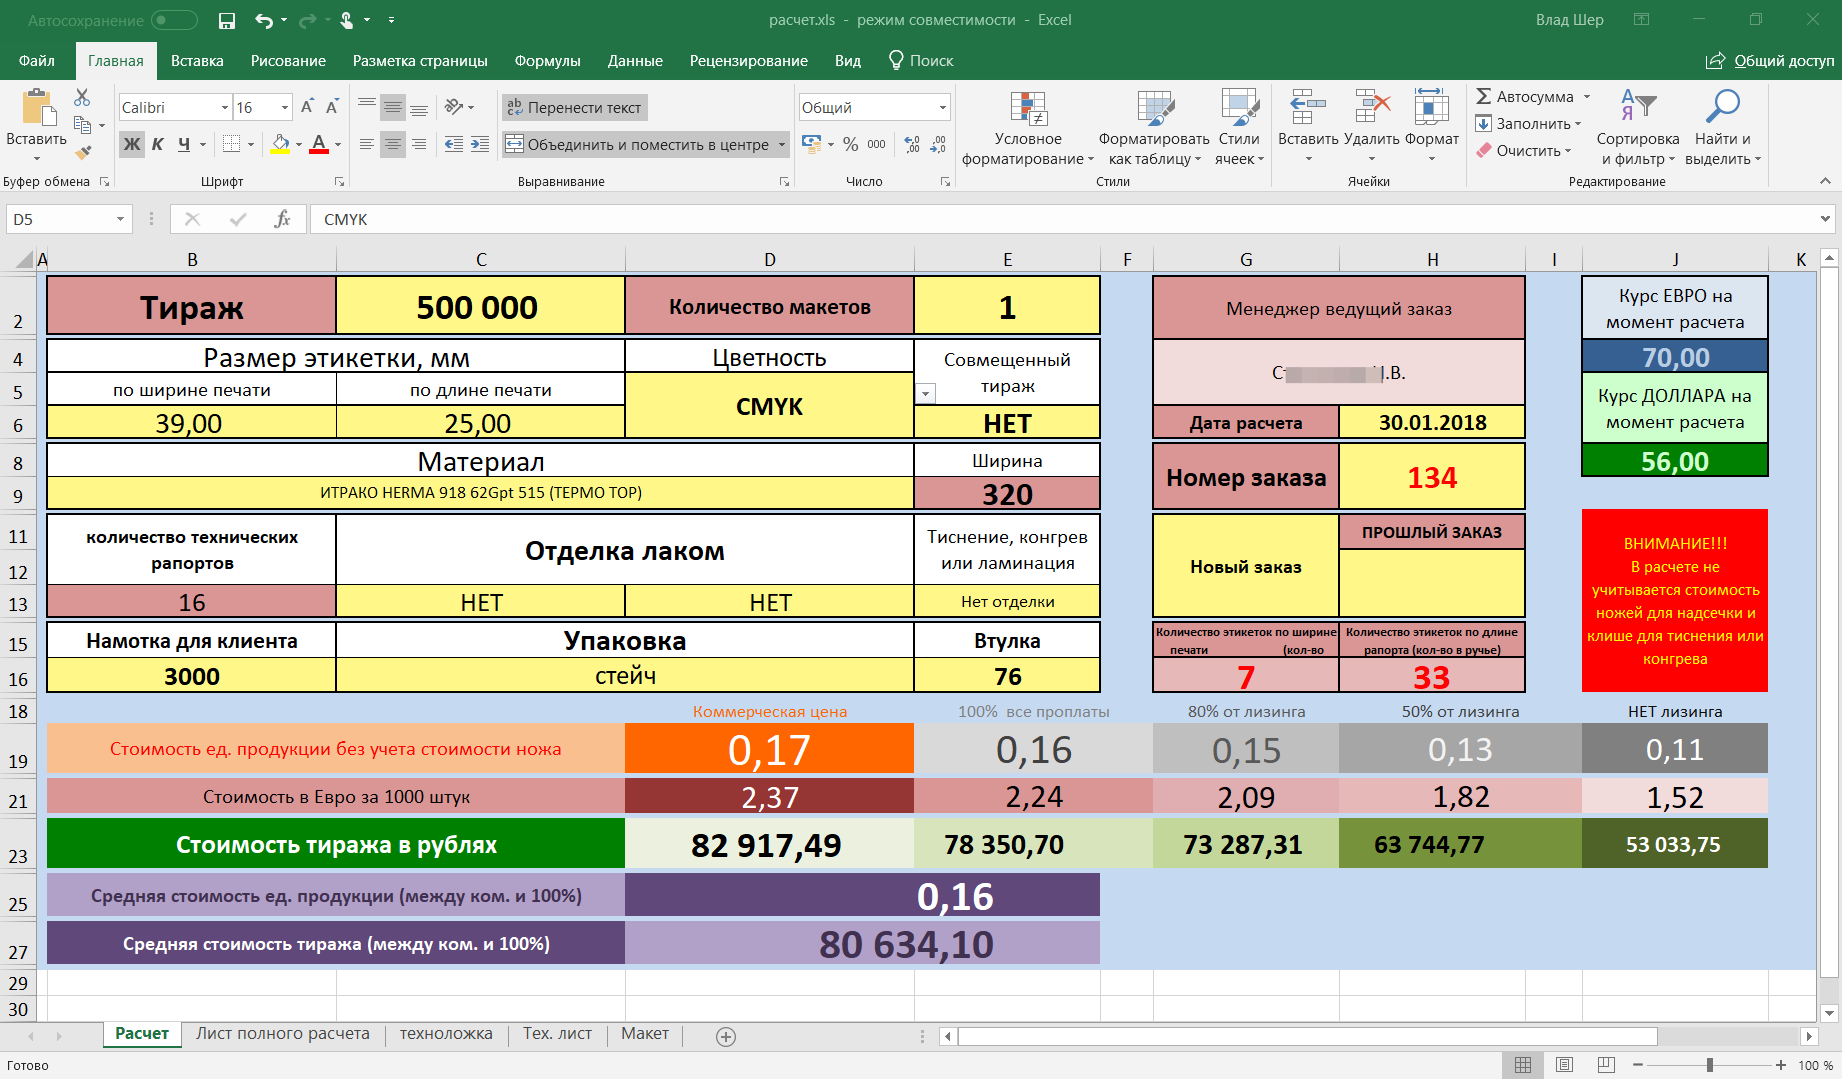Image resolution: width=1842 pixels, height=1079 pixels.
Task: Click the increase indent icon
Action: pos(480,144)
